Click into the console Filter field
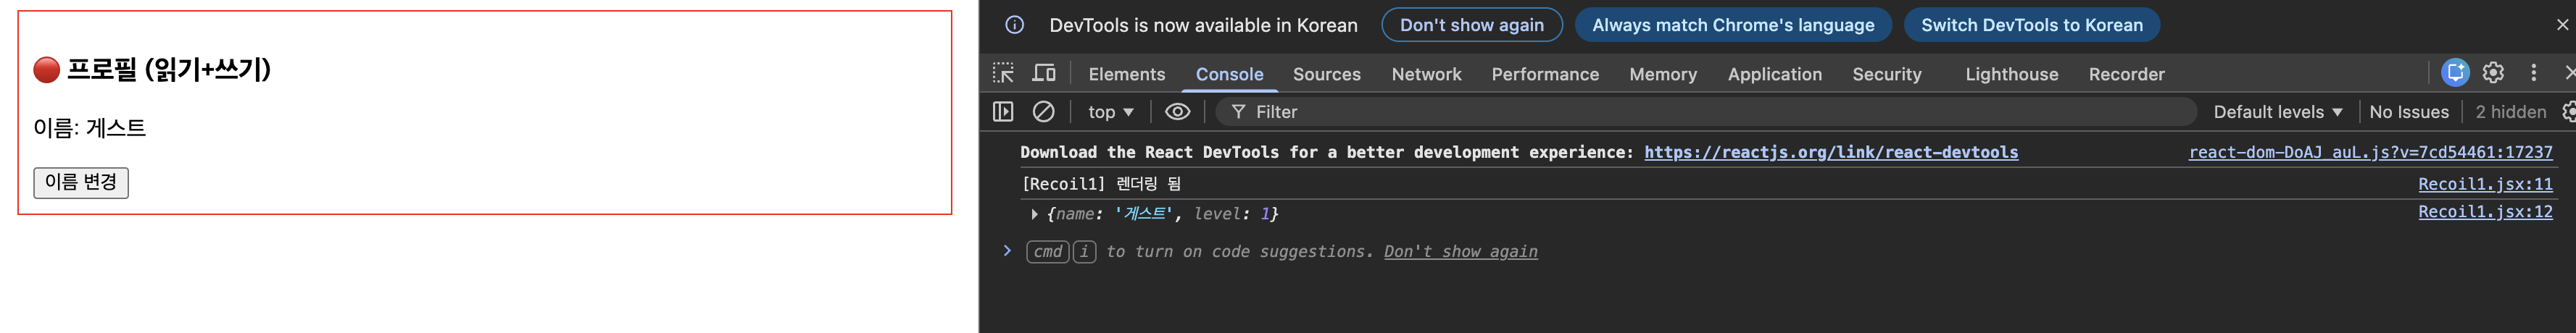The height and width of the screenshot is (333, 2576). (1700, 112)
